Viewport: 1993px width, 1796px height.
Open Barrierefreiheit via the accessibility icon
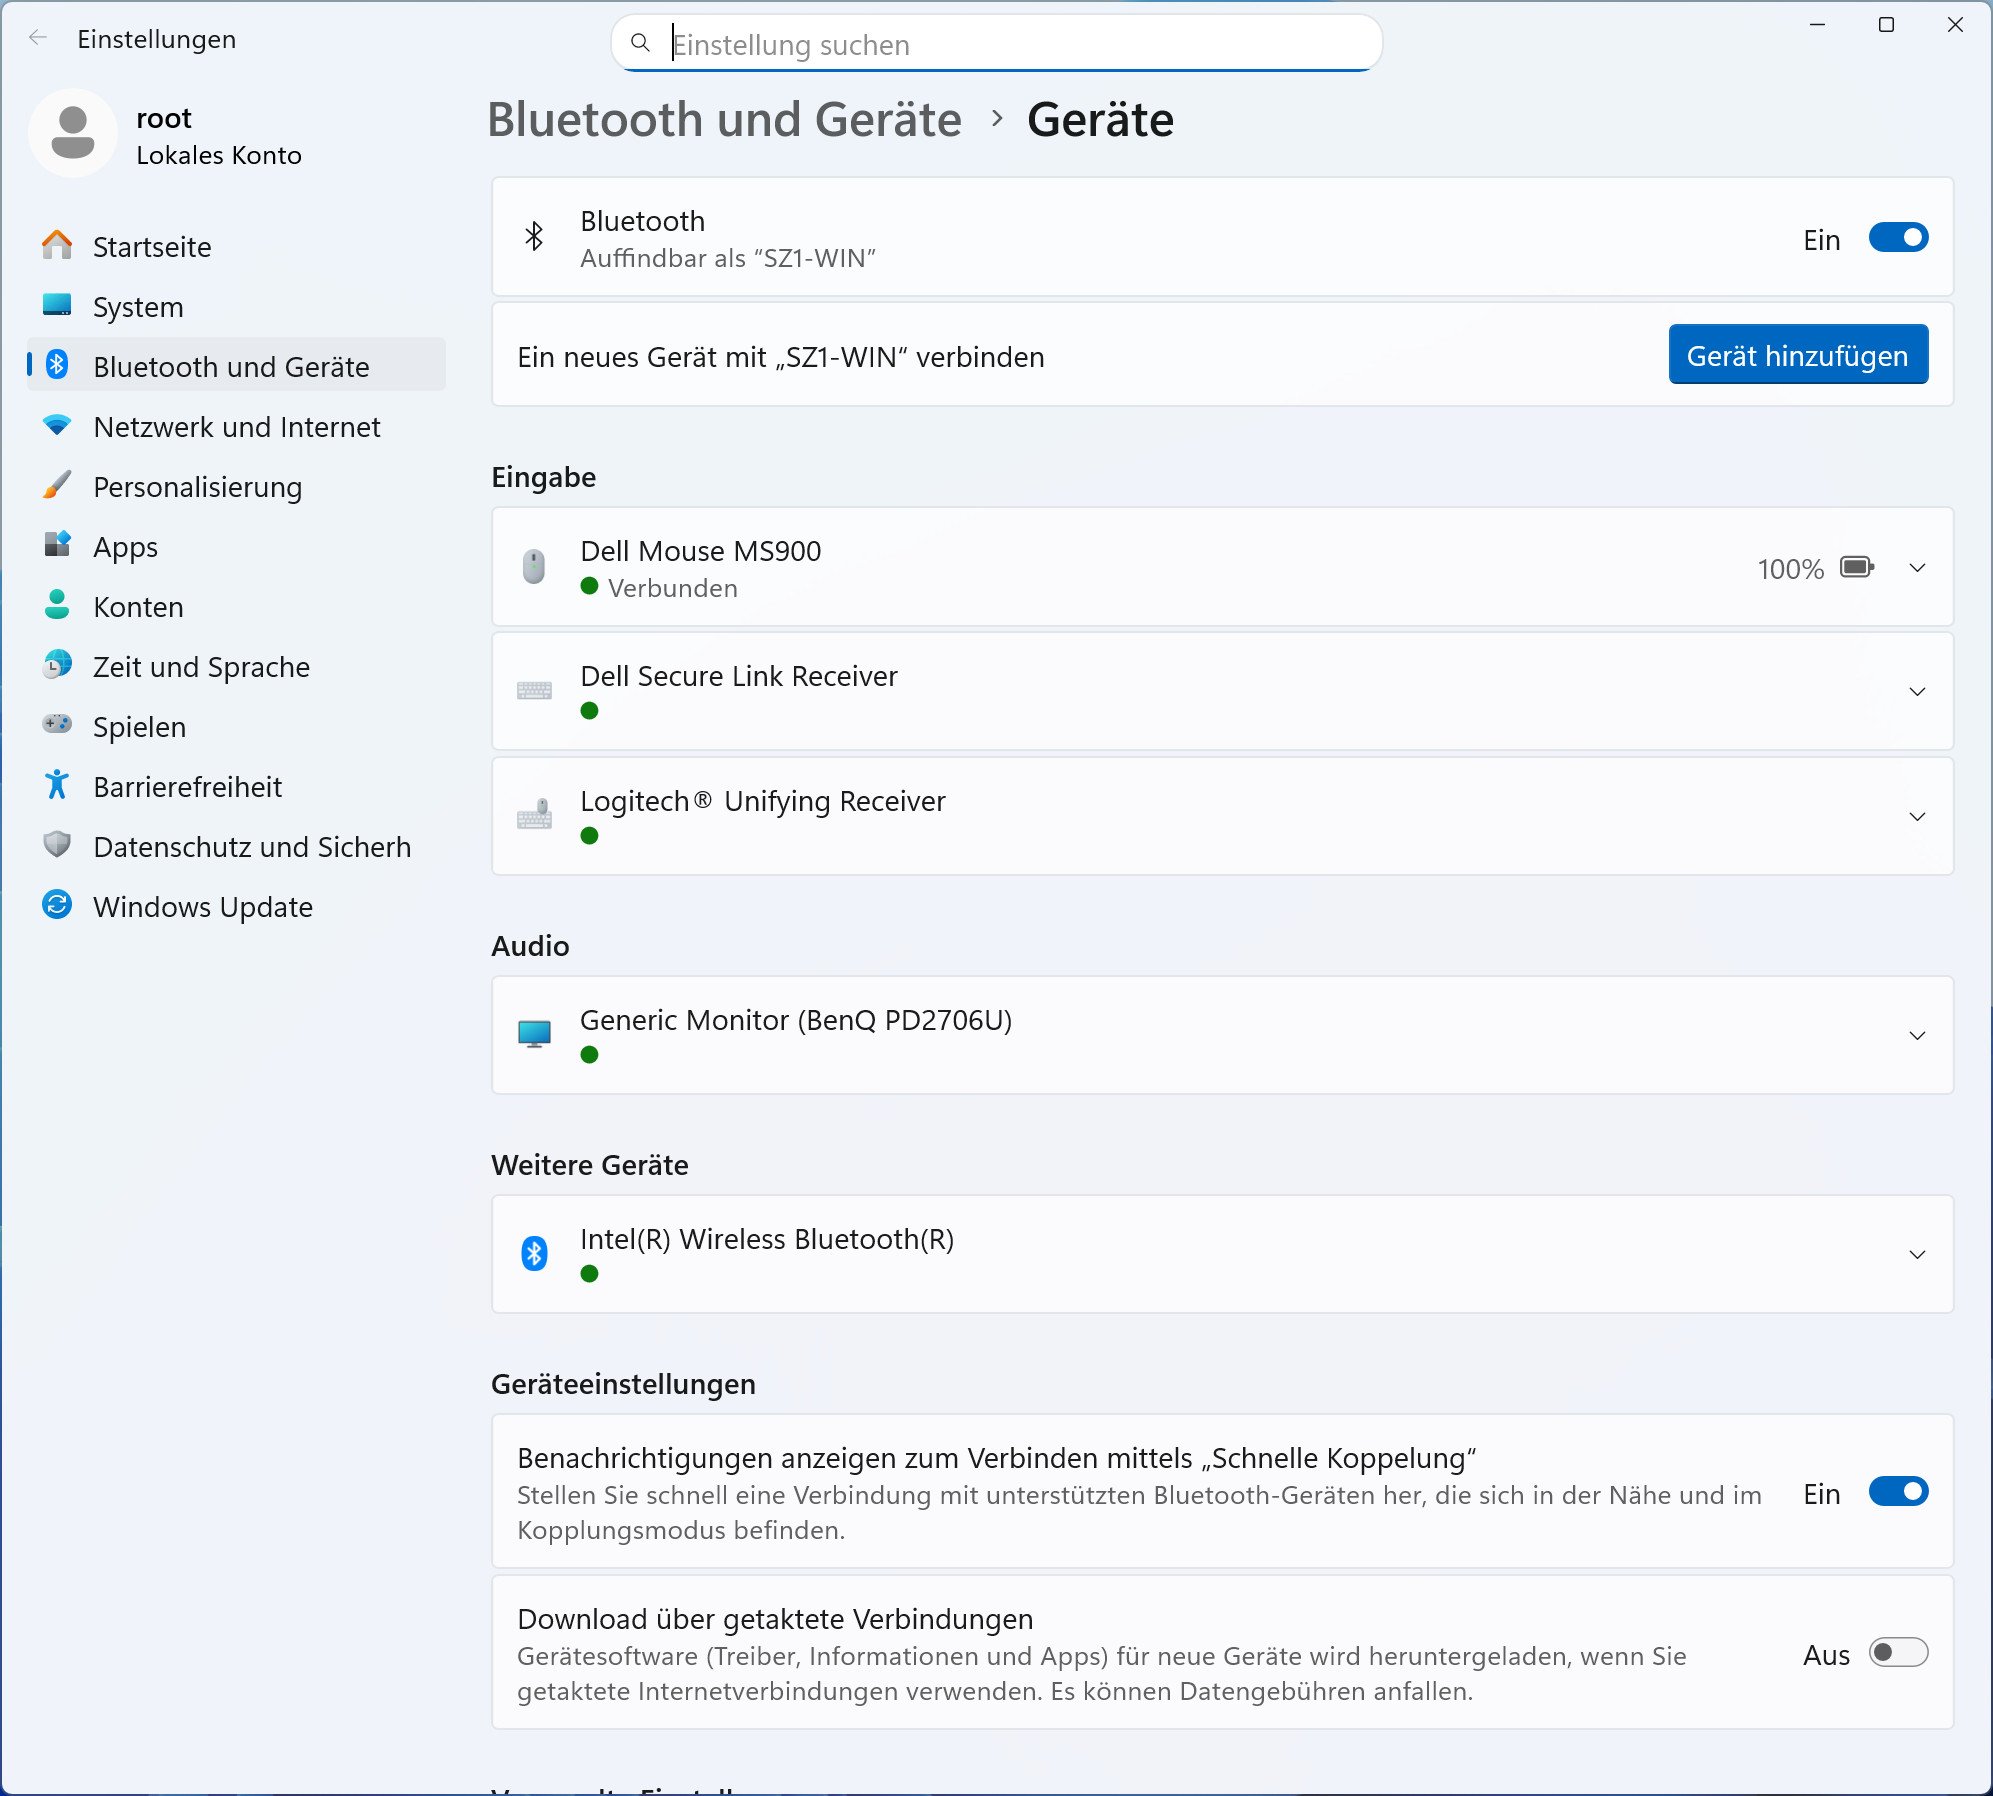coord(59,787)
